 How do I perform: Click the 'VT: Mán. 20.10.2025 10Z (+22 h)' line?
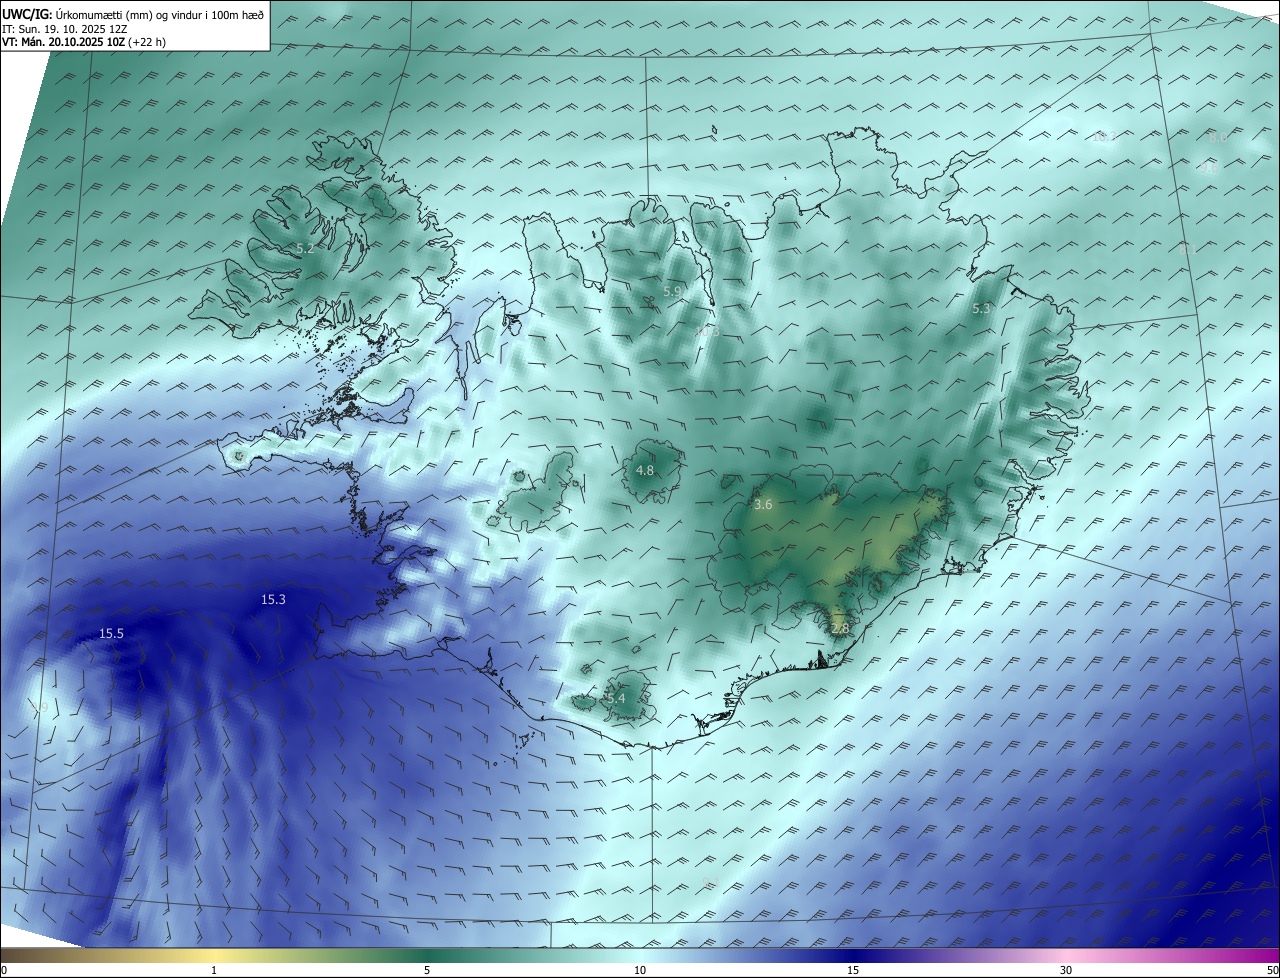pos(84,42)
